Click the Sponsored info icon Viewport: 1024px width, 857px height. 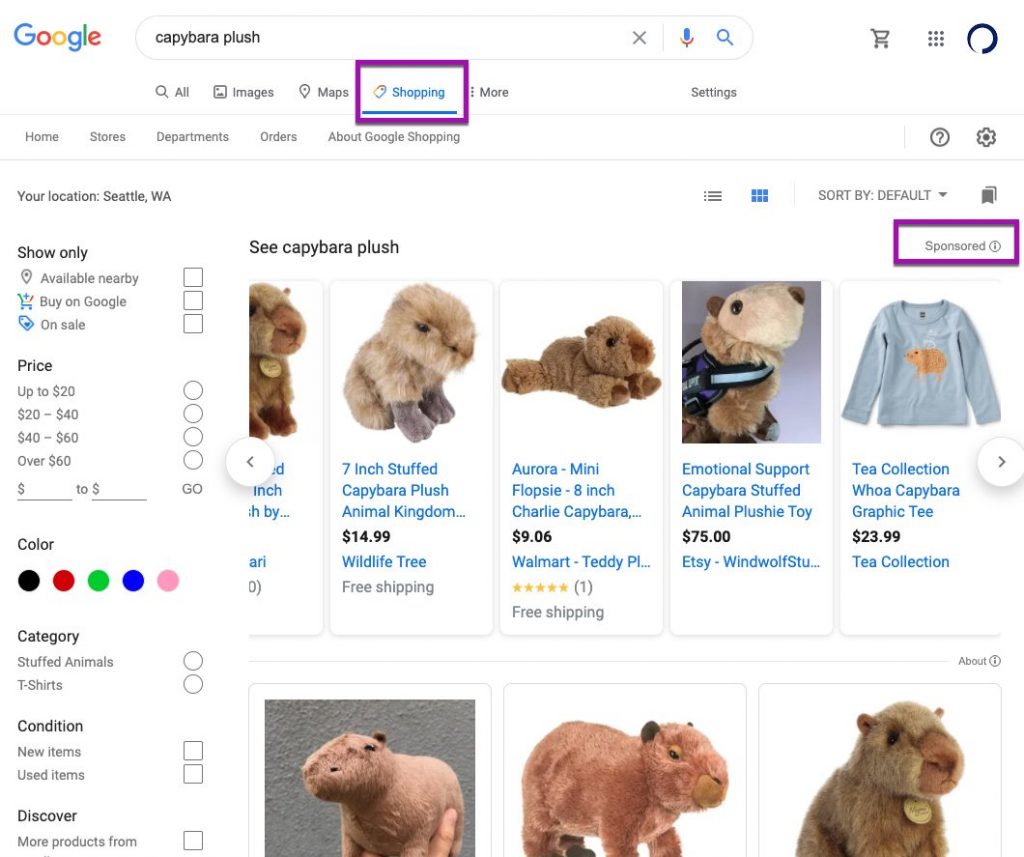click(995, 246)
